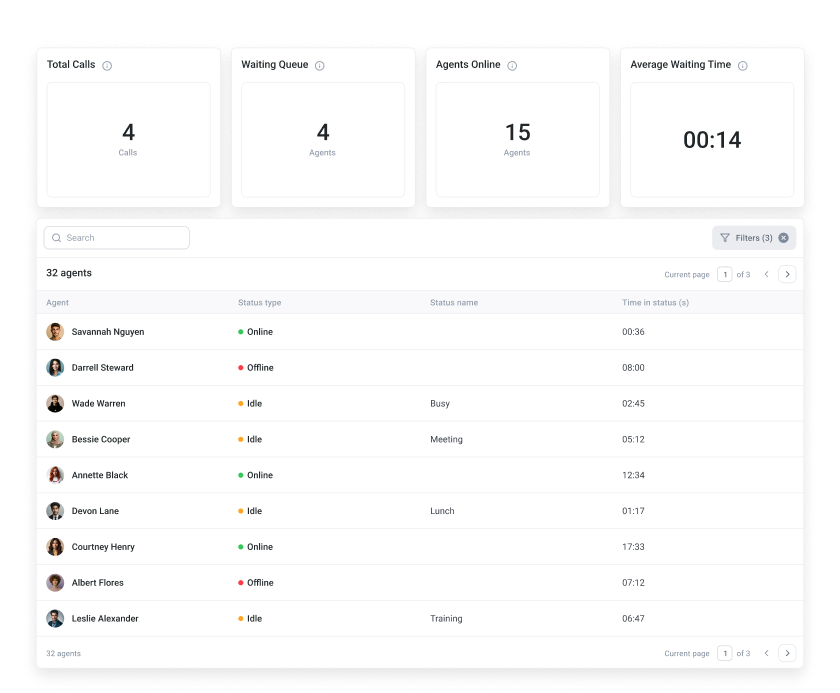
Task: Click the green online dot beside Courtney Henry
Action: tap(241, 547)
